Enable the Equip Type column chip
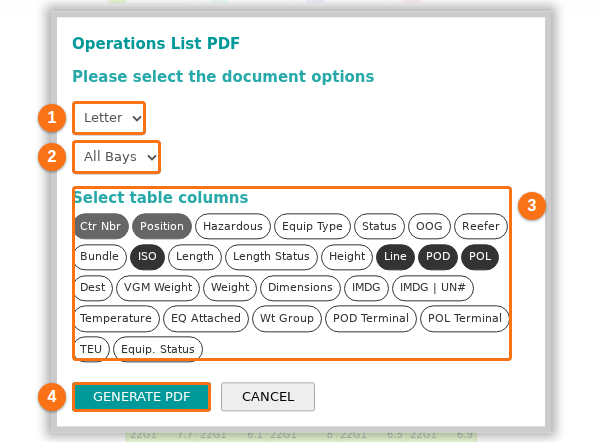 312,226
